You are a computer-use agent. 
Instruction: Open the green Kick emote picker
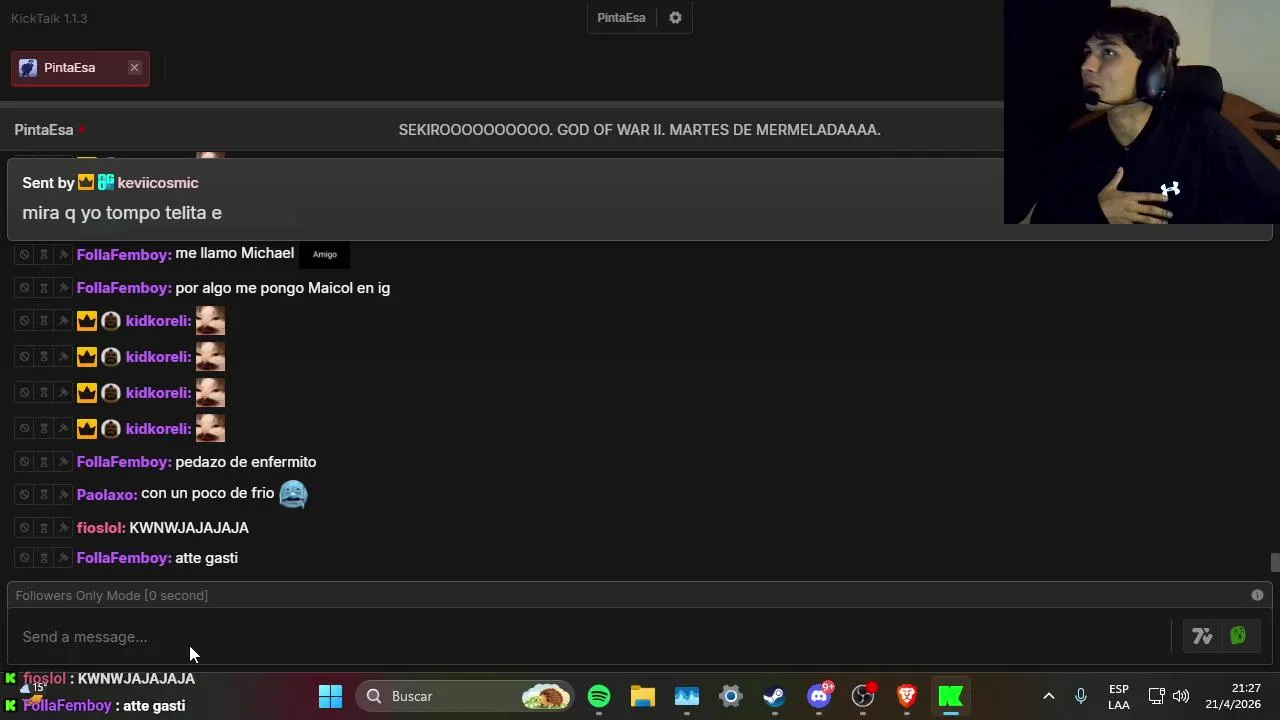coord(1238,635)
